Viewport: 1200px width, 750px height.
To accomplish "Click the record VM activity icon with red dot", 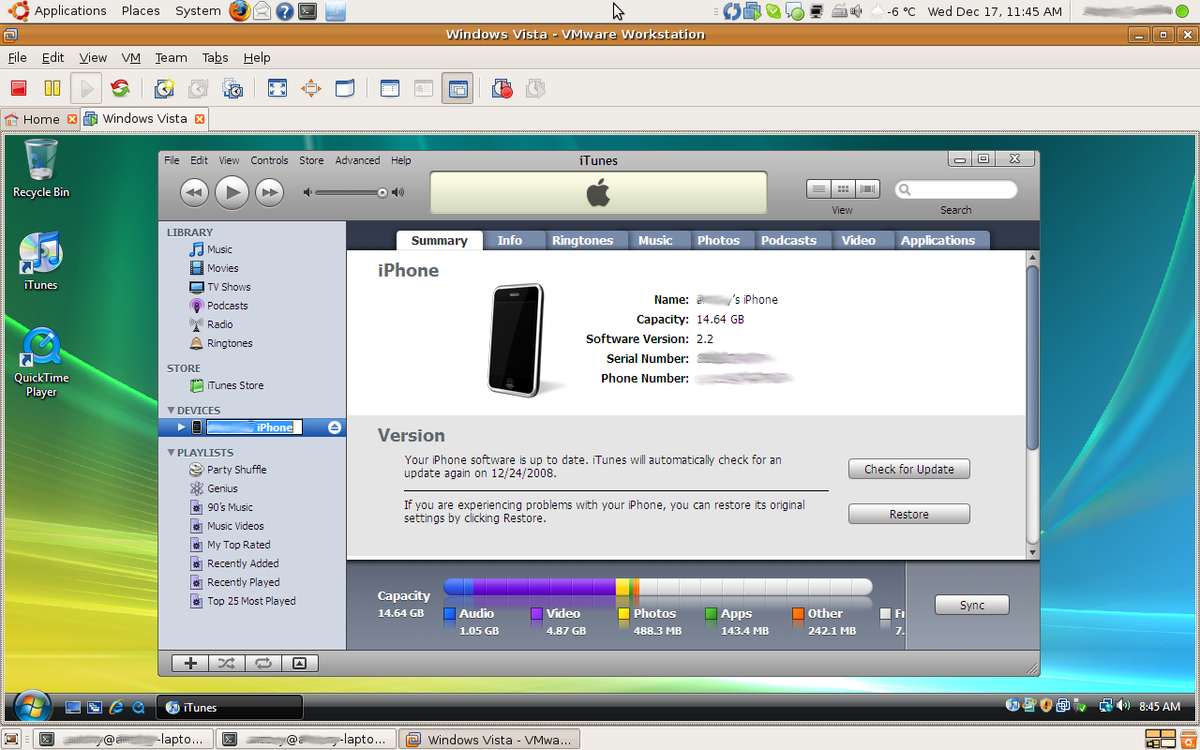I will pos(502,89).
